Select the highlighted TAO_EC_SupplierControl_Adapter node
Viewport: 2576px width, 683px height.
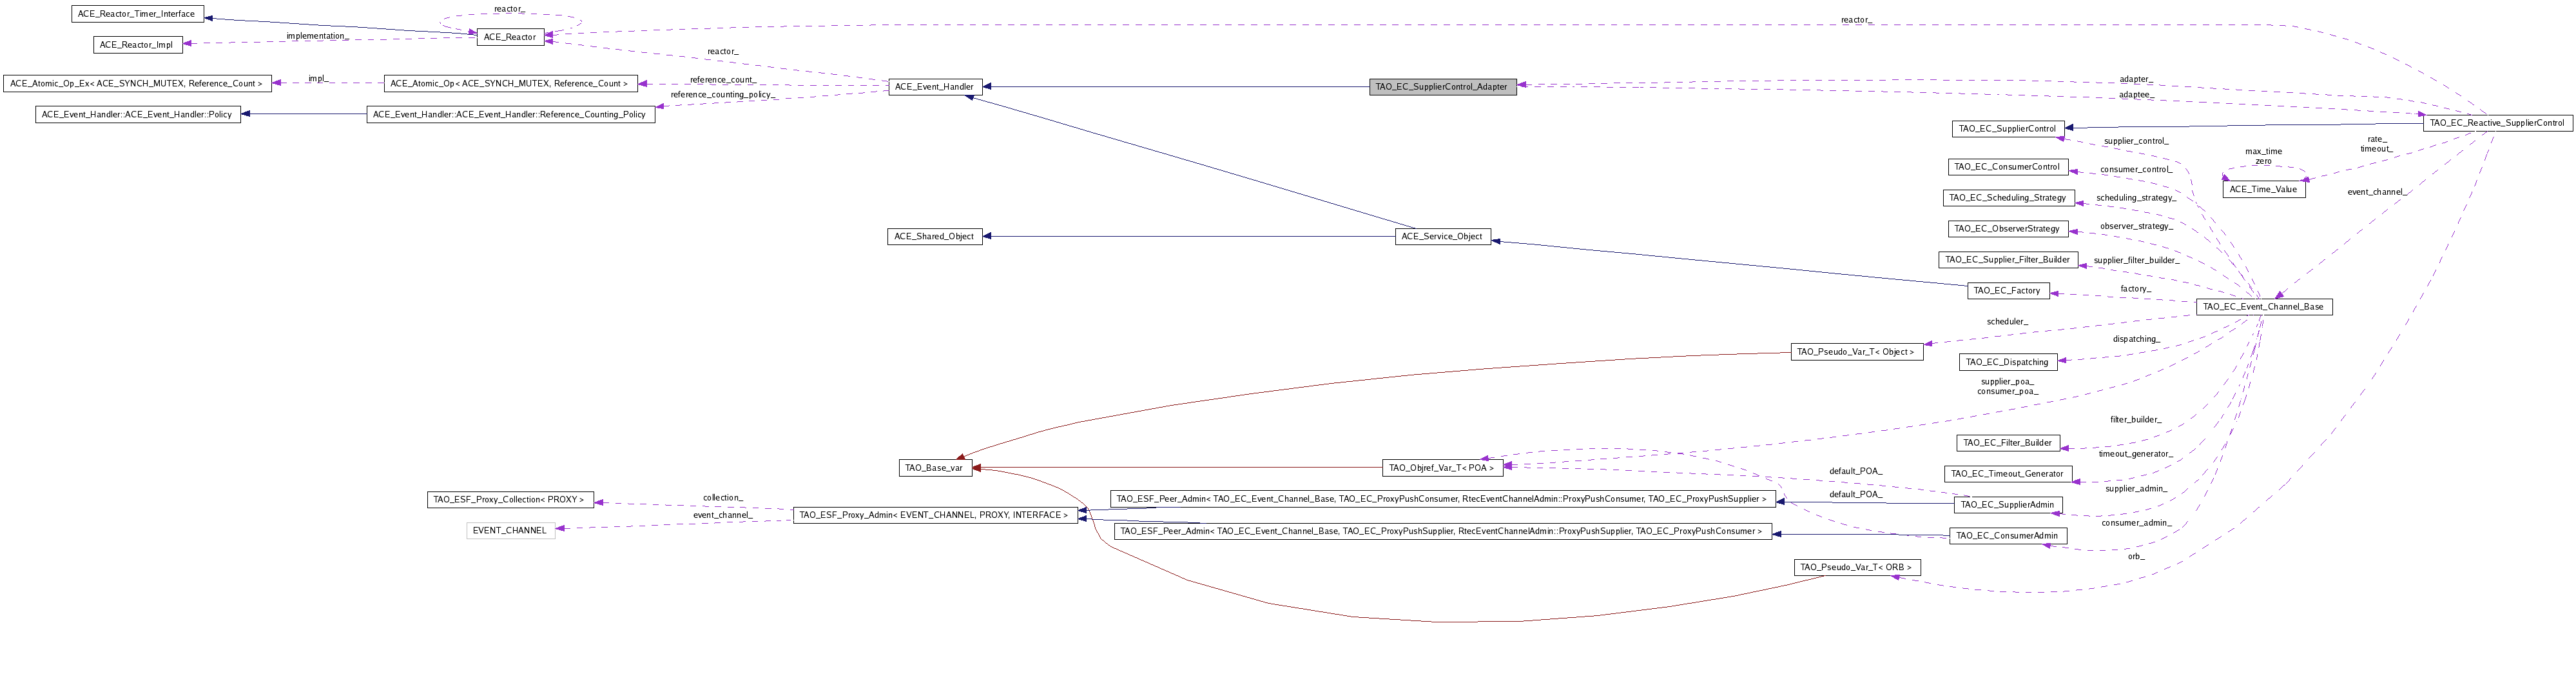1442,87
